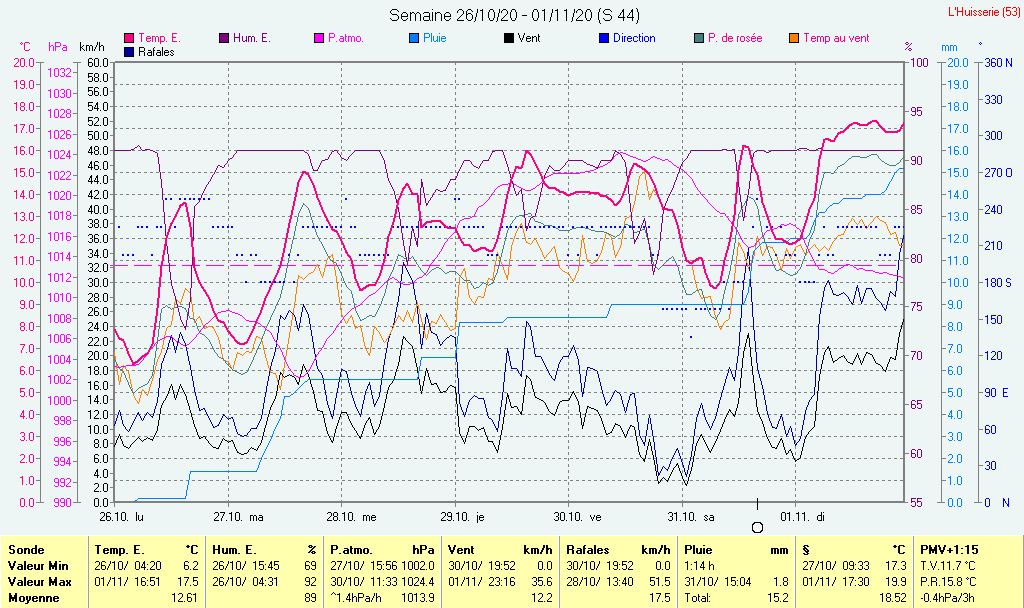Click the average wind value '12.2'
The image size is (1024, 608).
coord(541,598)
